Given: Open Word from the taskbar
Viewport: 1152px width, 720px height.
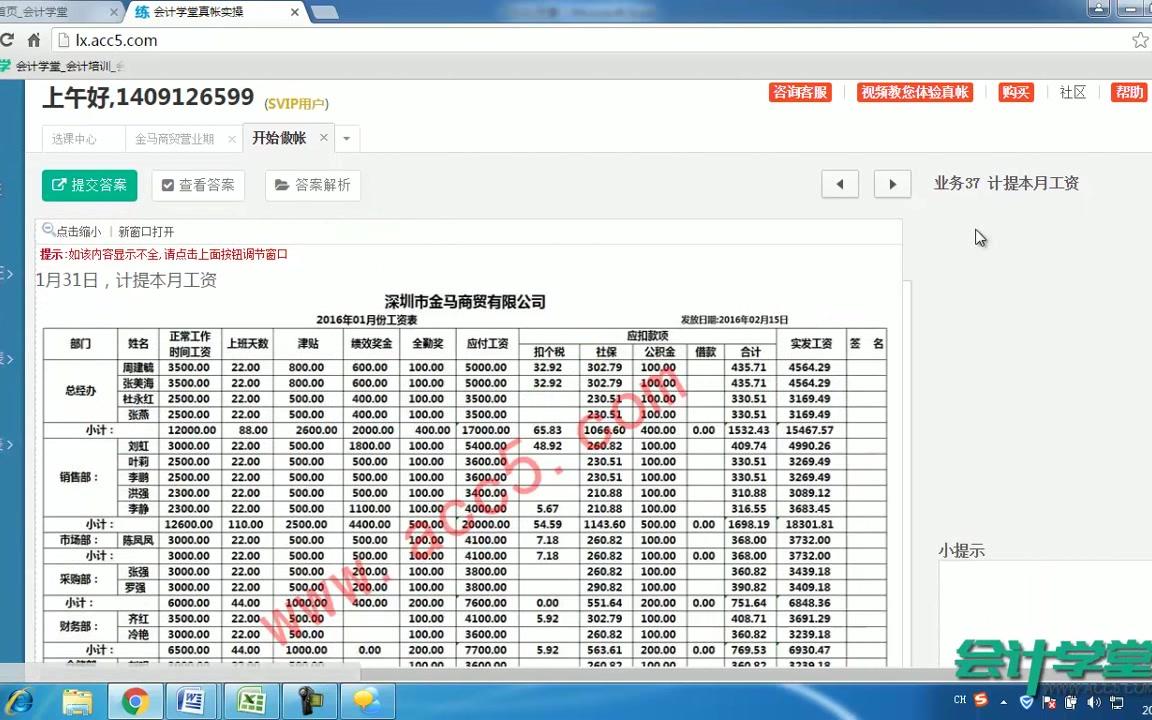Looking at the screenshot, I should [x=192, y=701].
